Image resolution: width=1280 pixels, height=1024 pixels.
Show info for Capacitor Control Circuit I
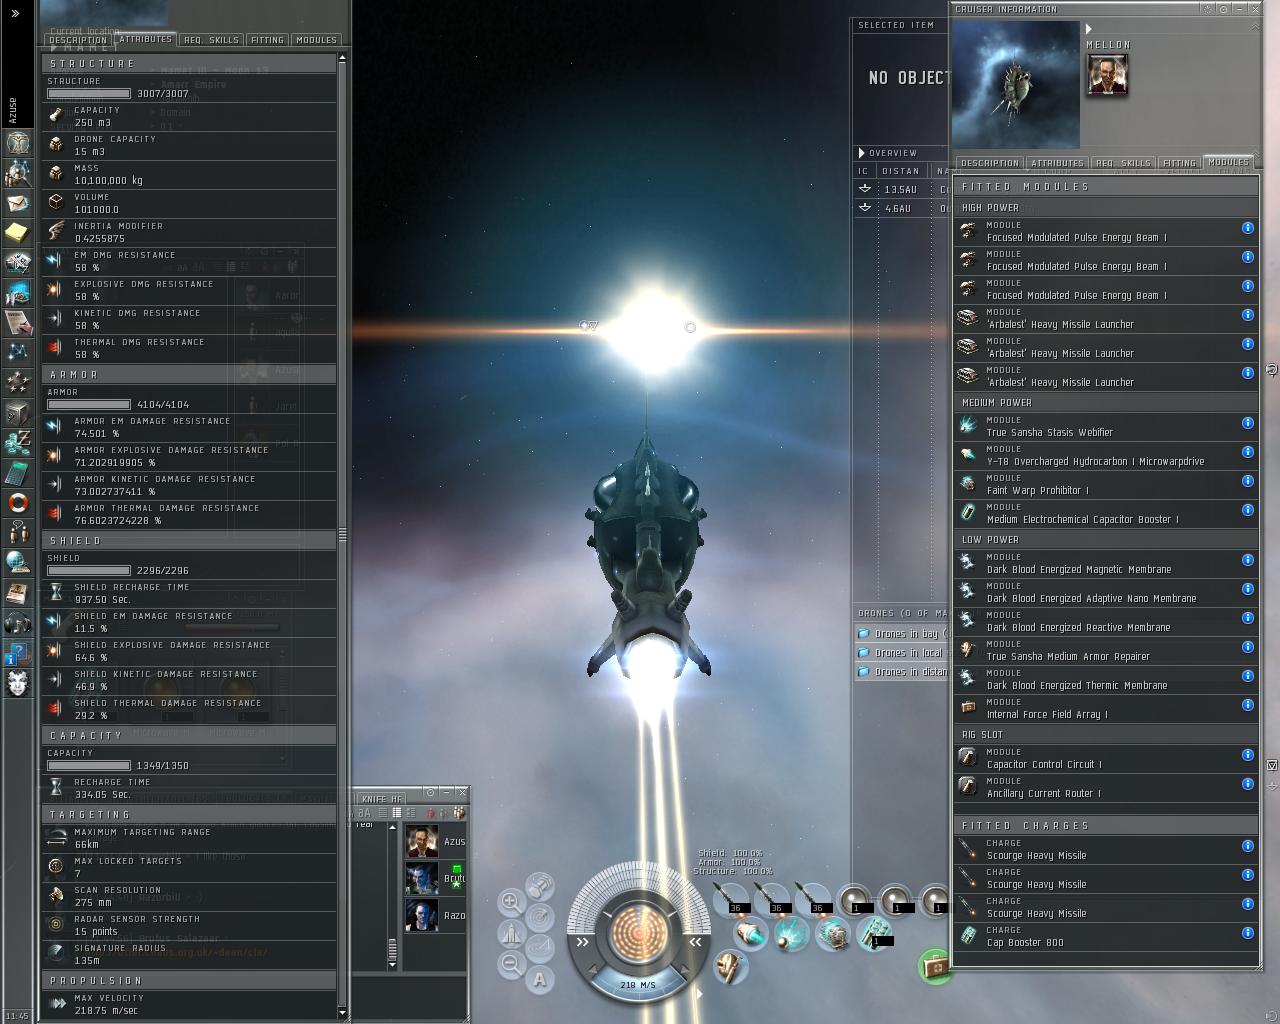coord(1248,755)
